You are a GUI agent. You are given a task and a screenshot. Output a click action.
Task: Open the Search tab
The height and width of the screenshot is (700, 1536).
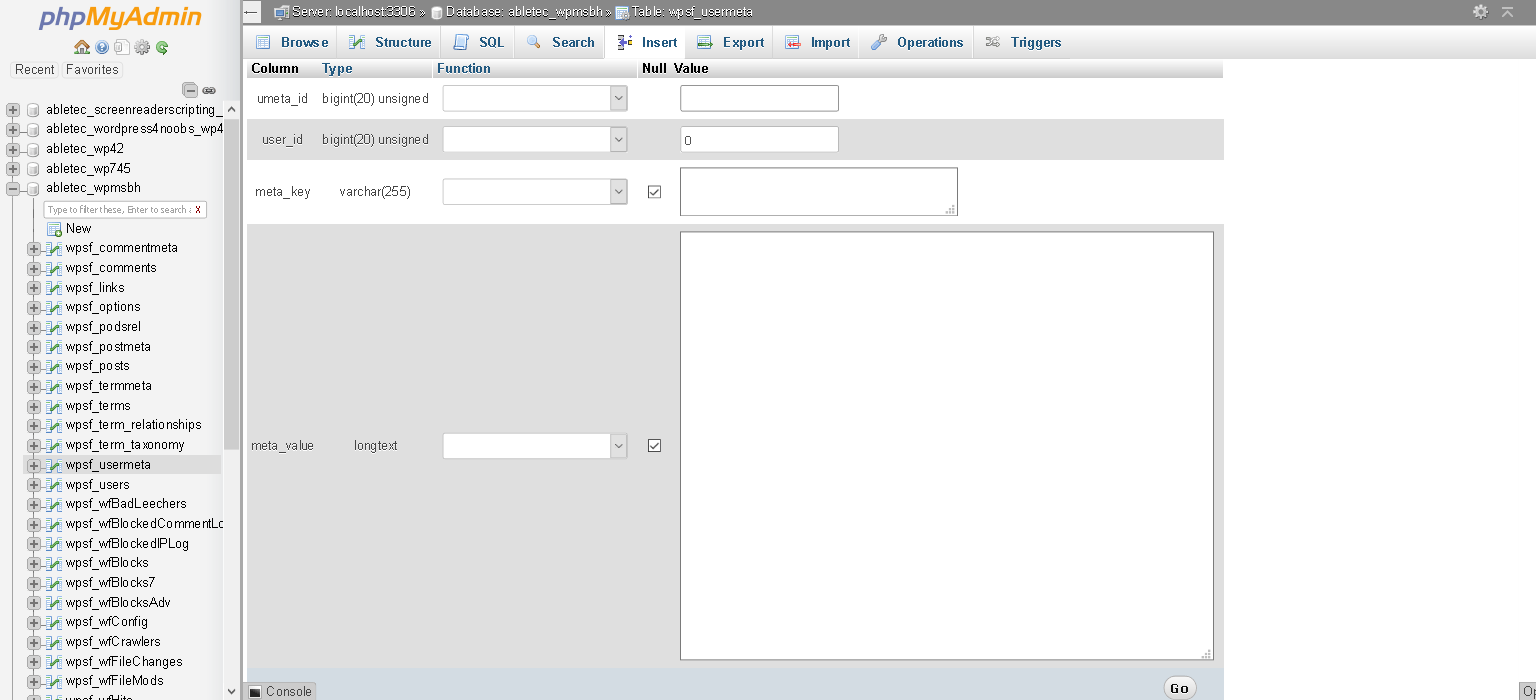click(x=560, y=42)
